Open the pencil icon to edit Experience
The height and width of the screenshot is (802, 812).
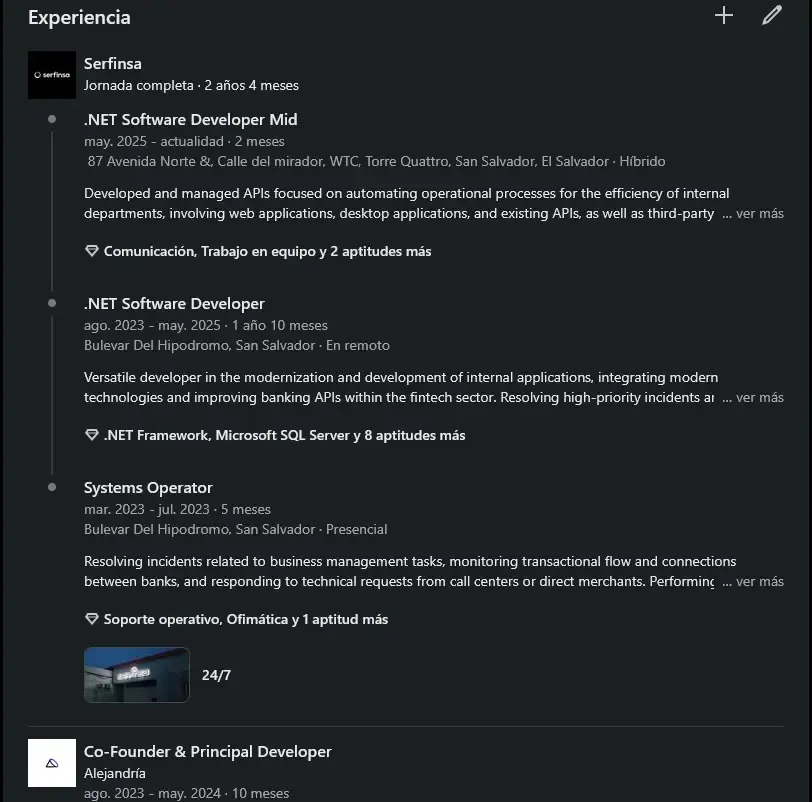(x=771, y=16)
